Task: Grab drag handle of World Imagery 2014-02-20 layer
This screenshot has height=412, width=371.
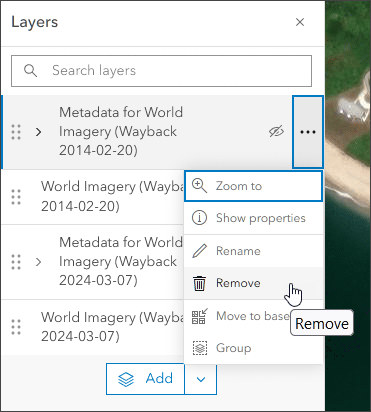Action: click(16, 197)
